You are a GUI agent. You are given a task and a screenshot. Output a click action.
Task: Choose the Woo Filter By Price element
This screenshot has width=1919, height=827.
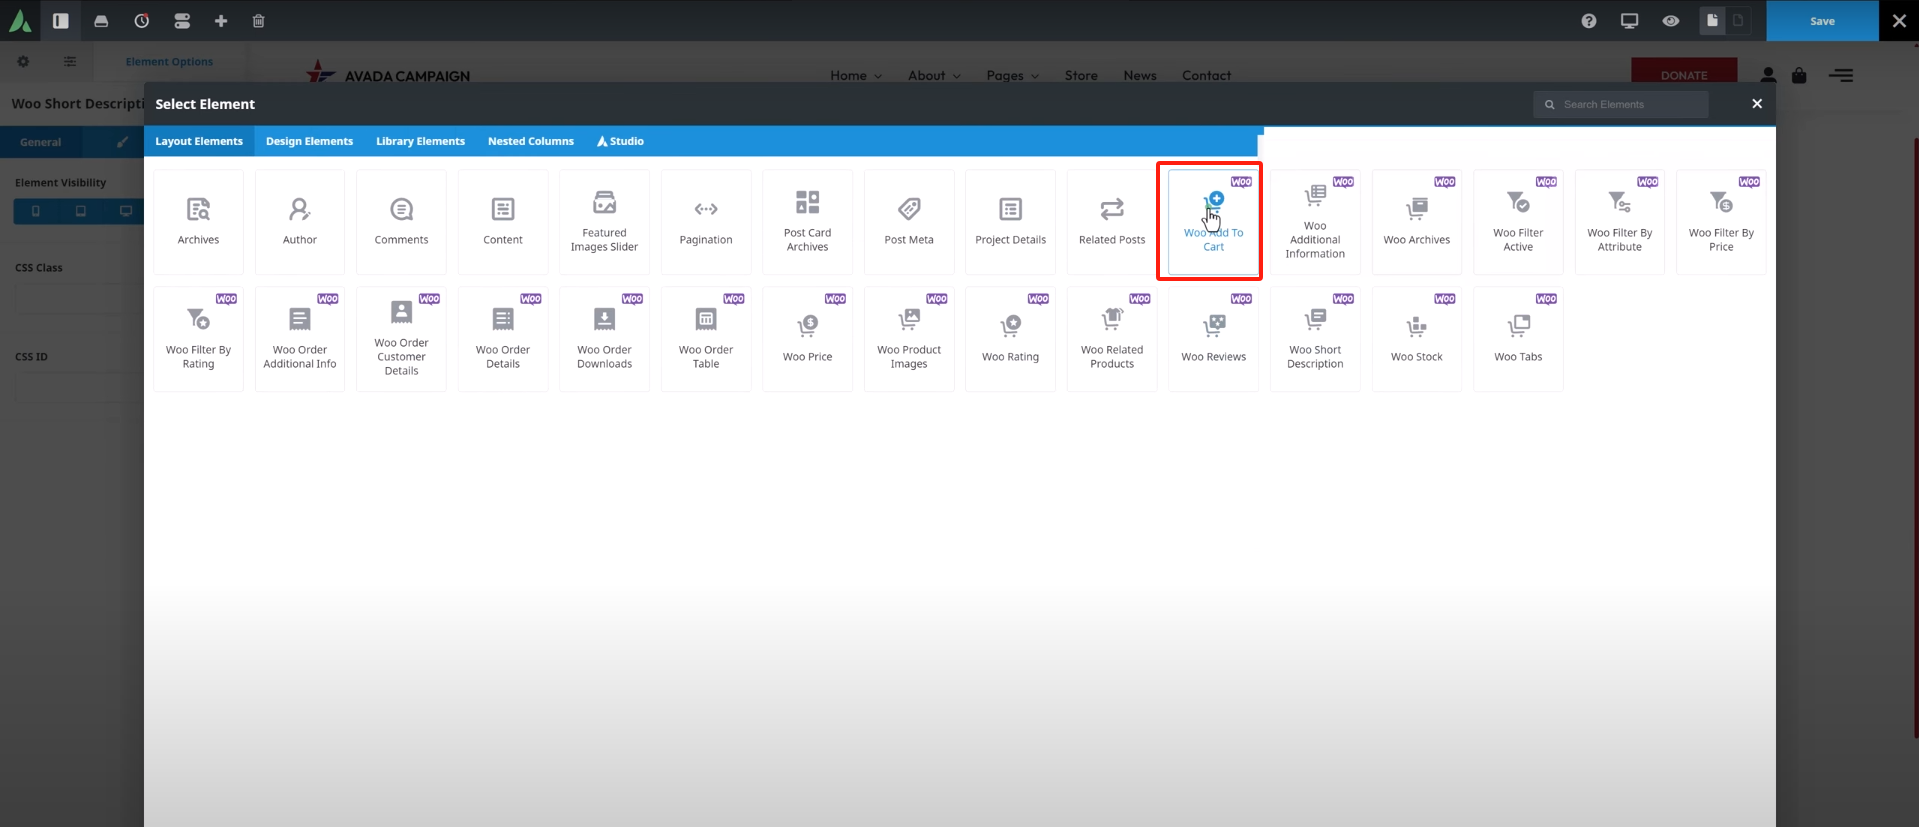[1720, 221]
